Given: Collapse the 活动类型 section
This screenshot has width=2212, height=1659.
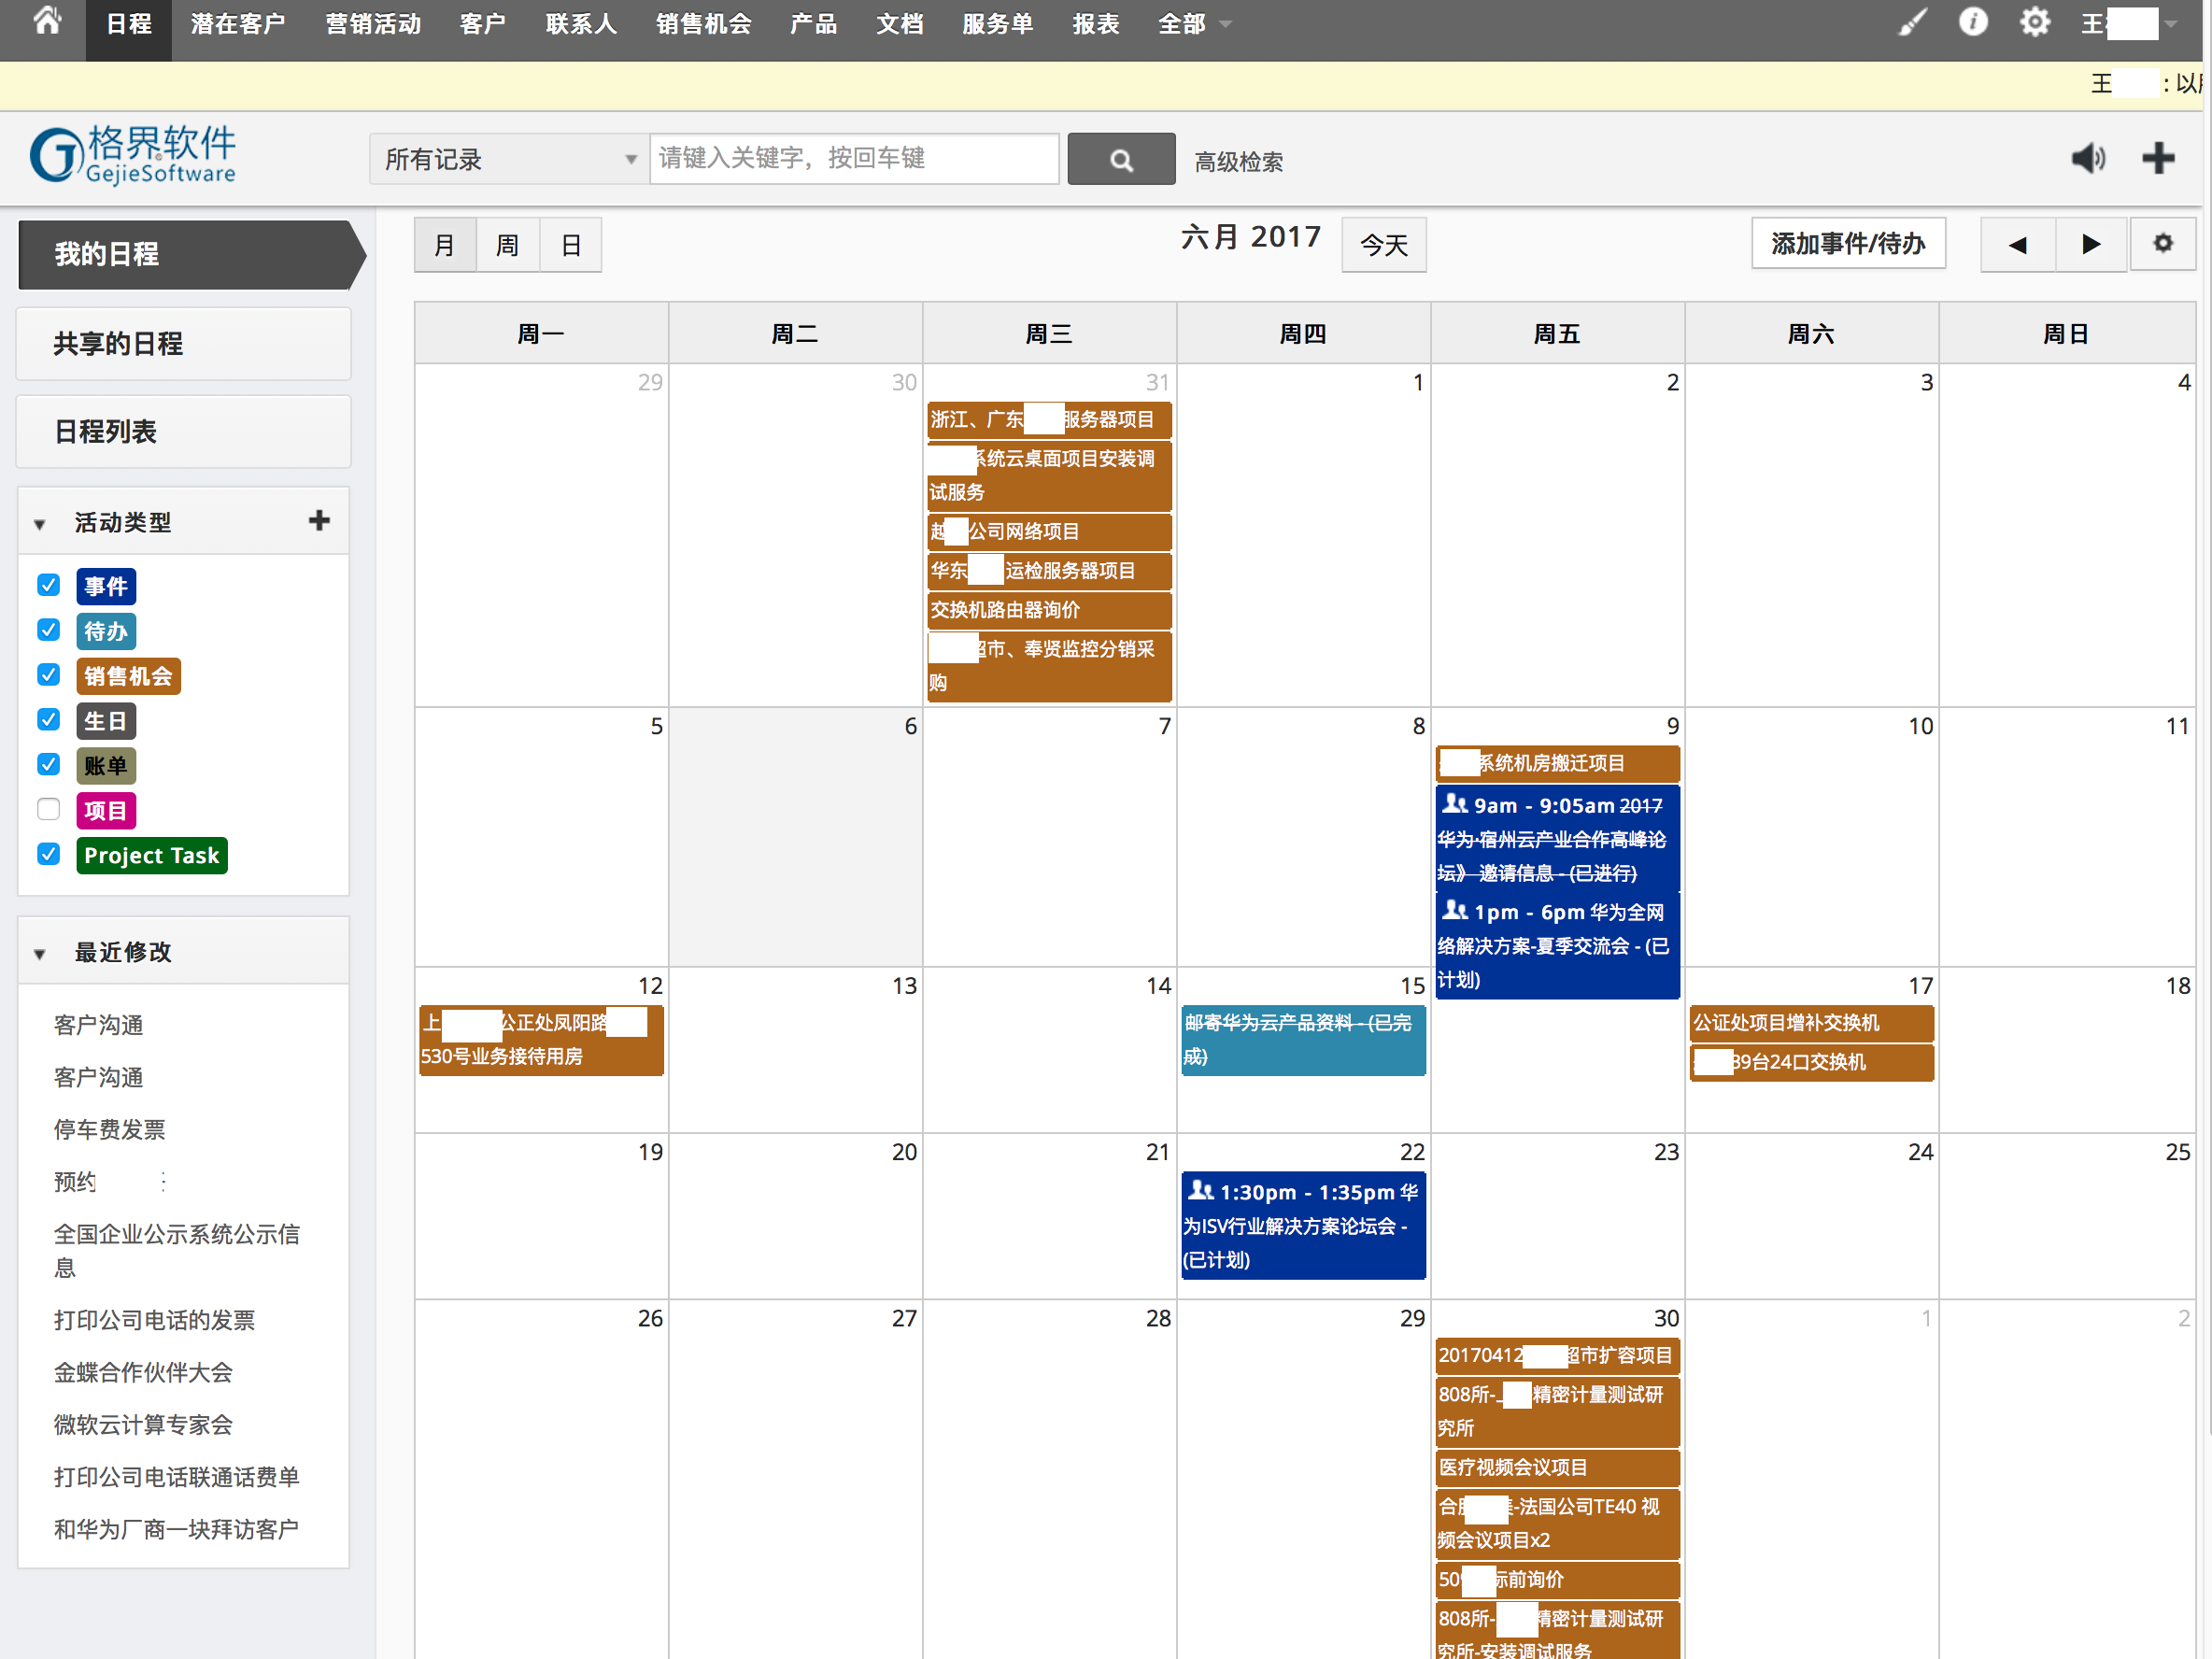Looking at the screenshot, I should click(x=40, y=523).
